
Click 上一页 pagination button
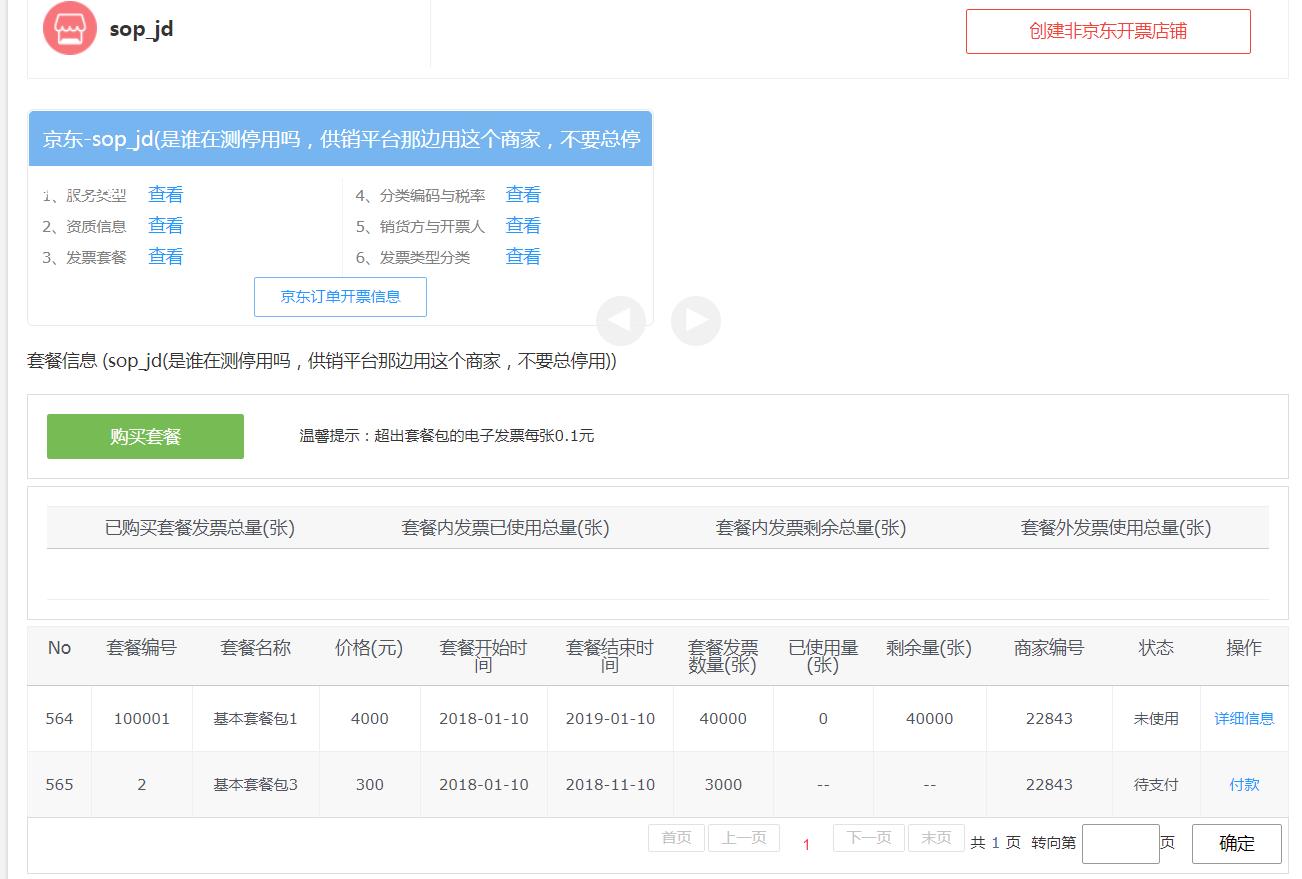click(744, 838)
